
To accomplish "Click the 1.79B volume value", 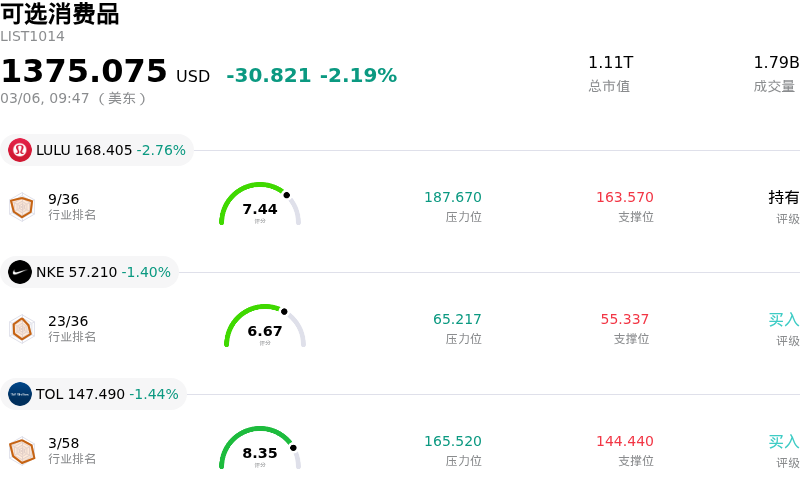I will [x=776, y=62].
